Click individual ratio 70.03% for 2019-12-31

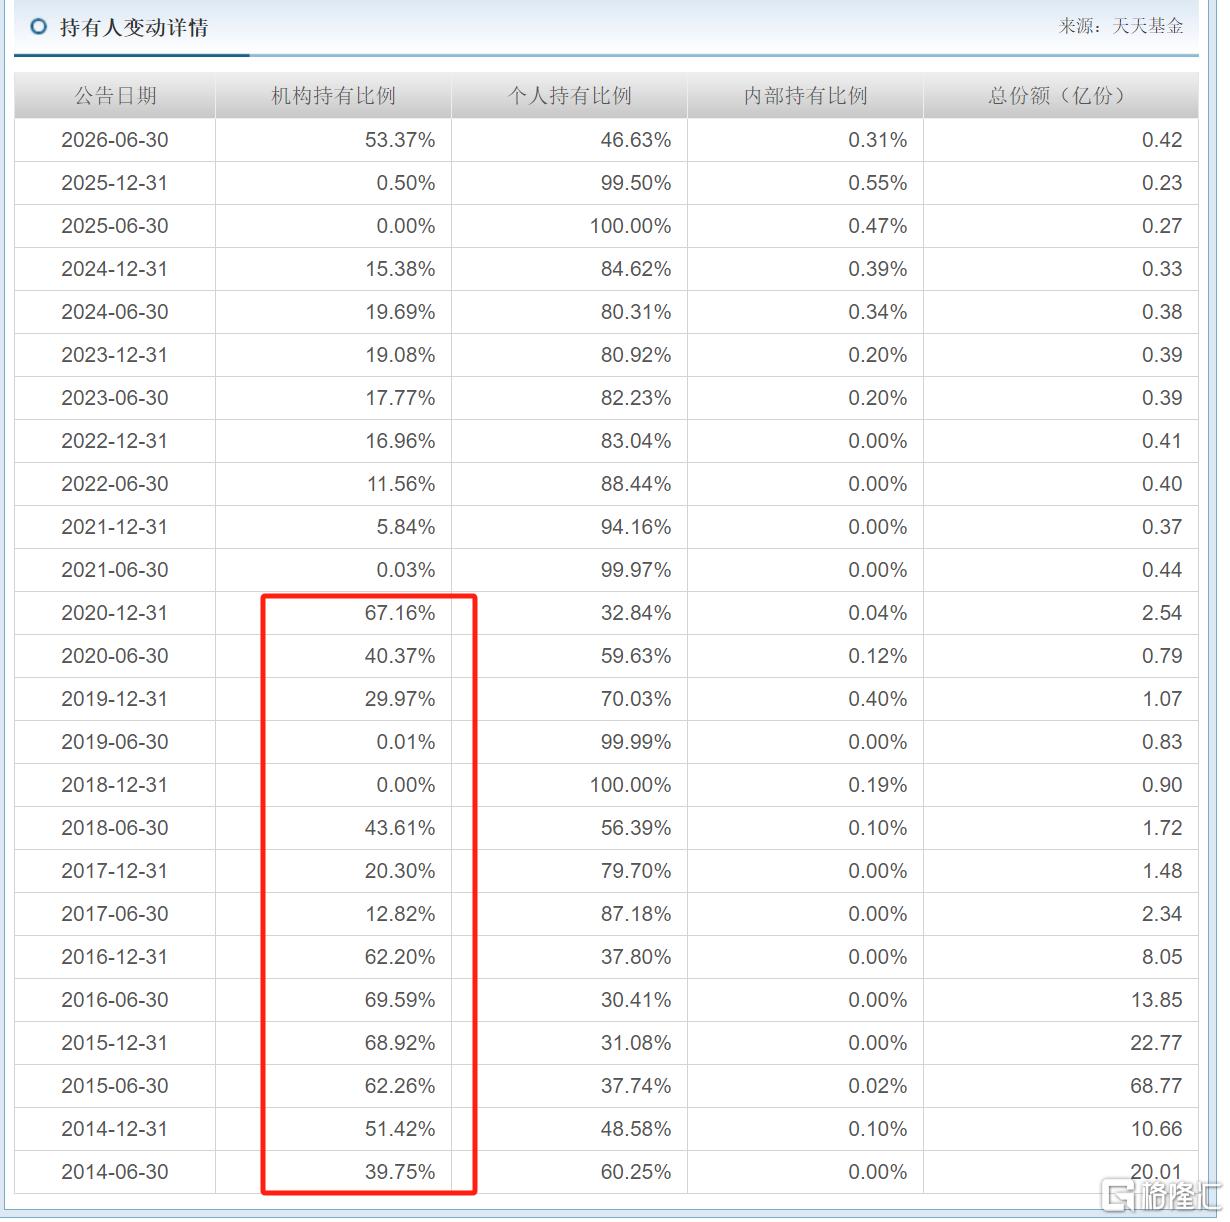coord(636,699)
